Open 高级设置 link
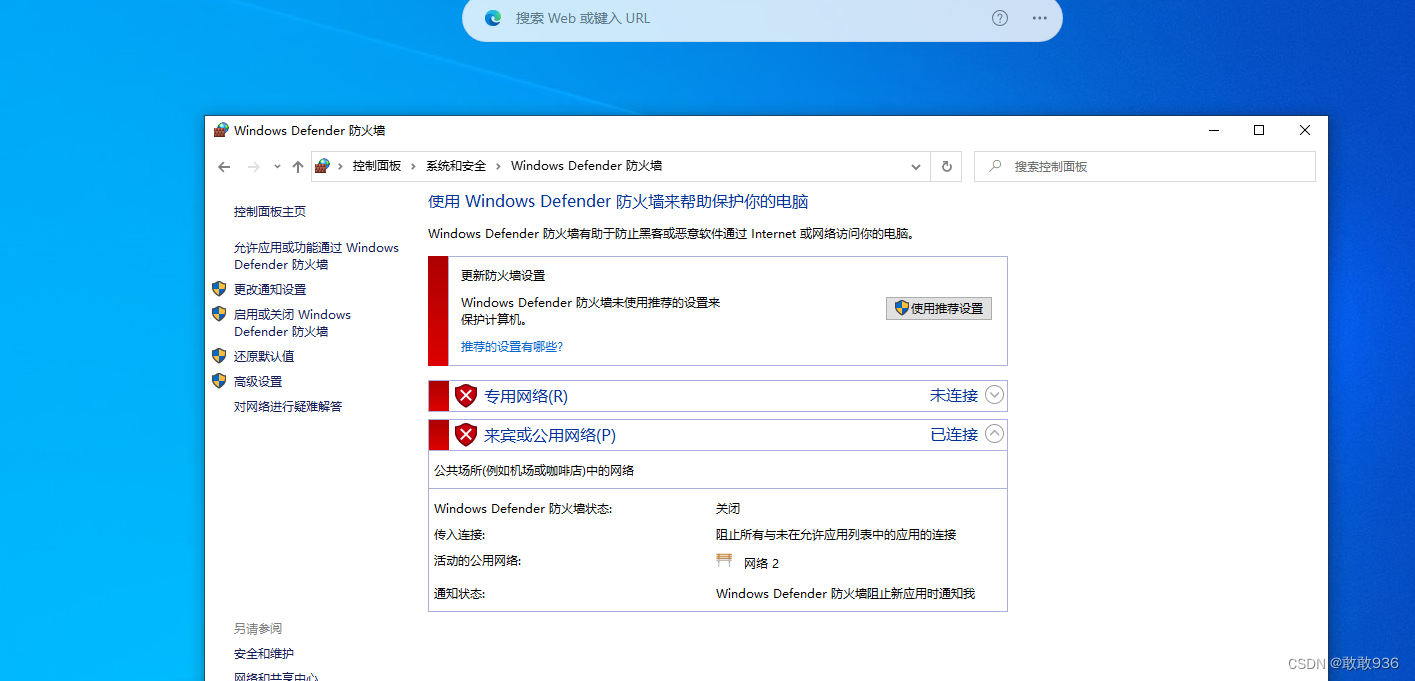Image resolution: width=1415 pixels, height=681 pixels. [x=258, y=382]
